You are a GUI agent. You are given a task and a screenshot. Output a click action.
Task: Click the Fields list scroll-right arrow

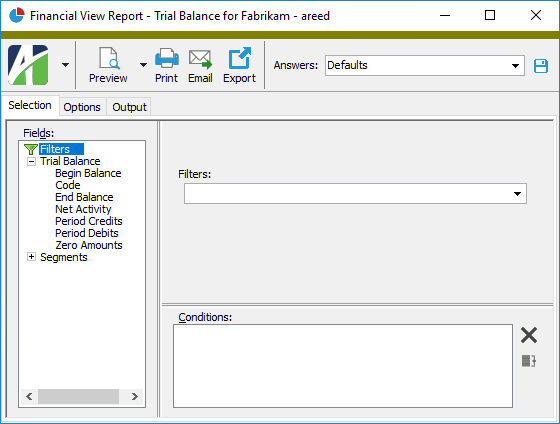click(135, 396)
